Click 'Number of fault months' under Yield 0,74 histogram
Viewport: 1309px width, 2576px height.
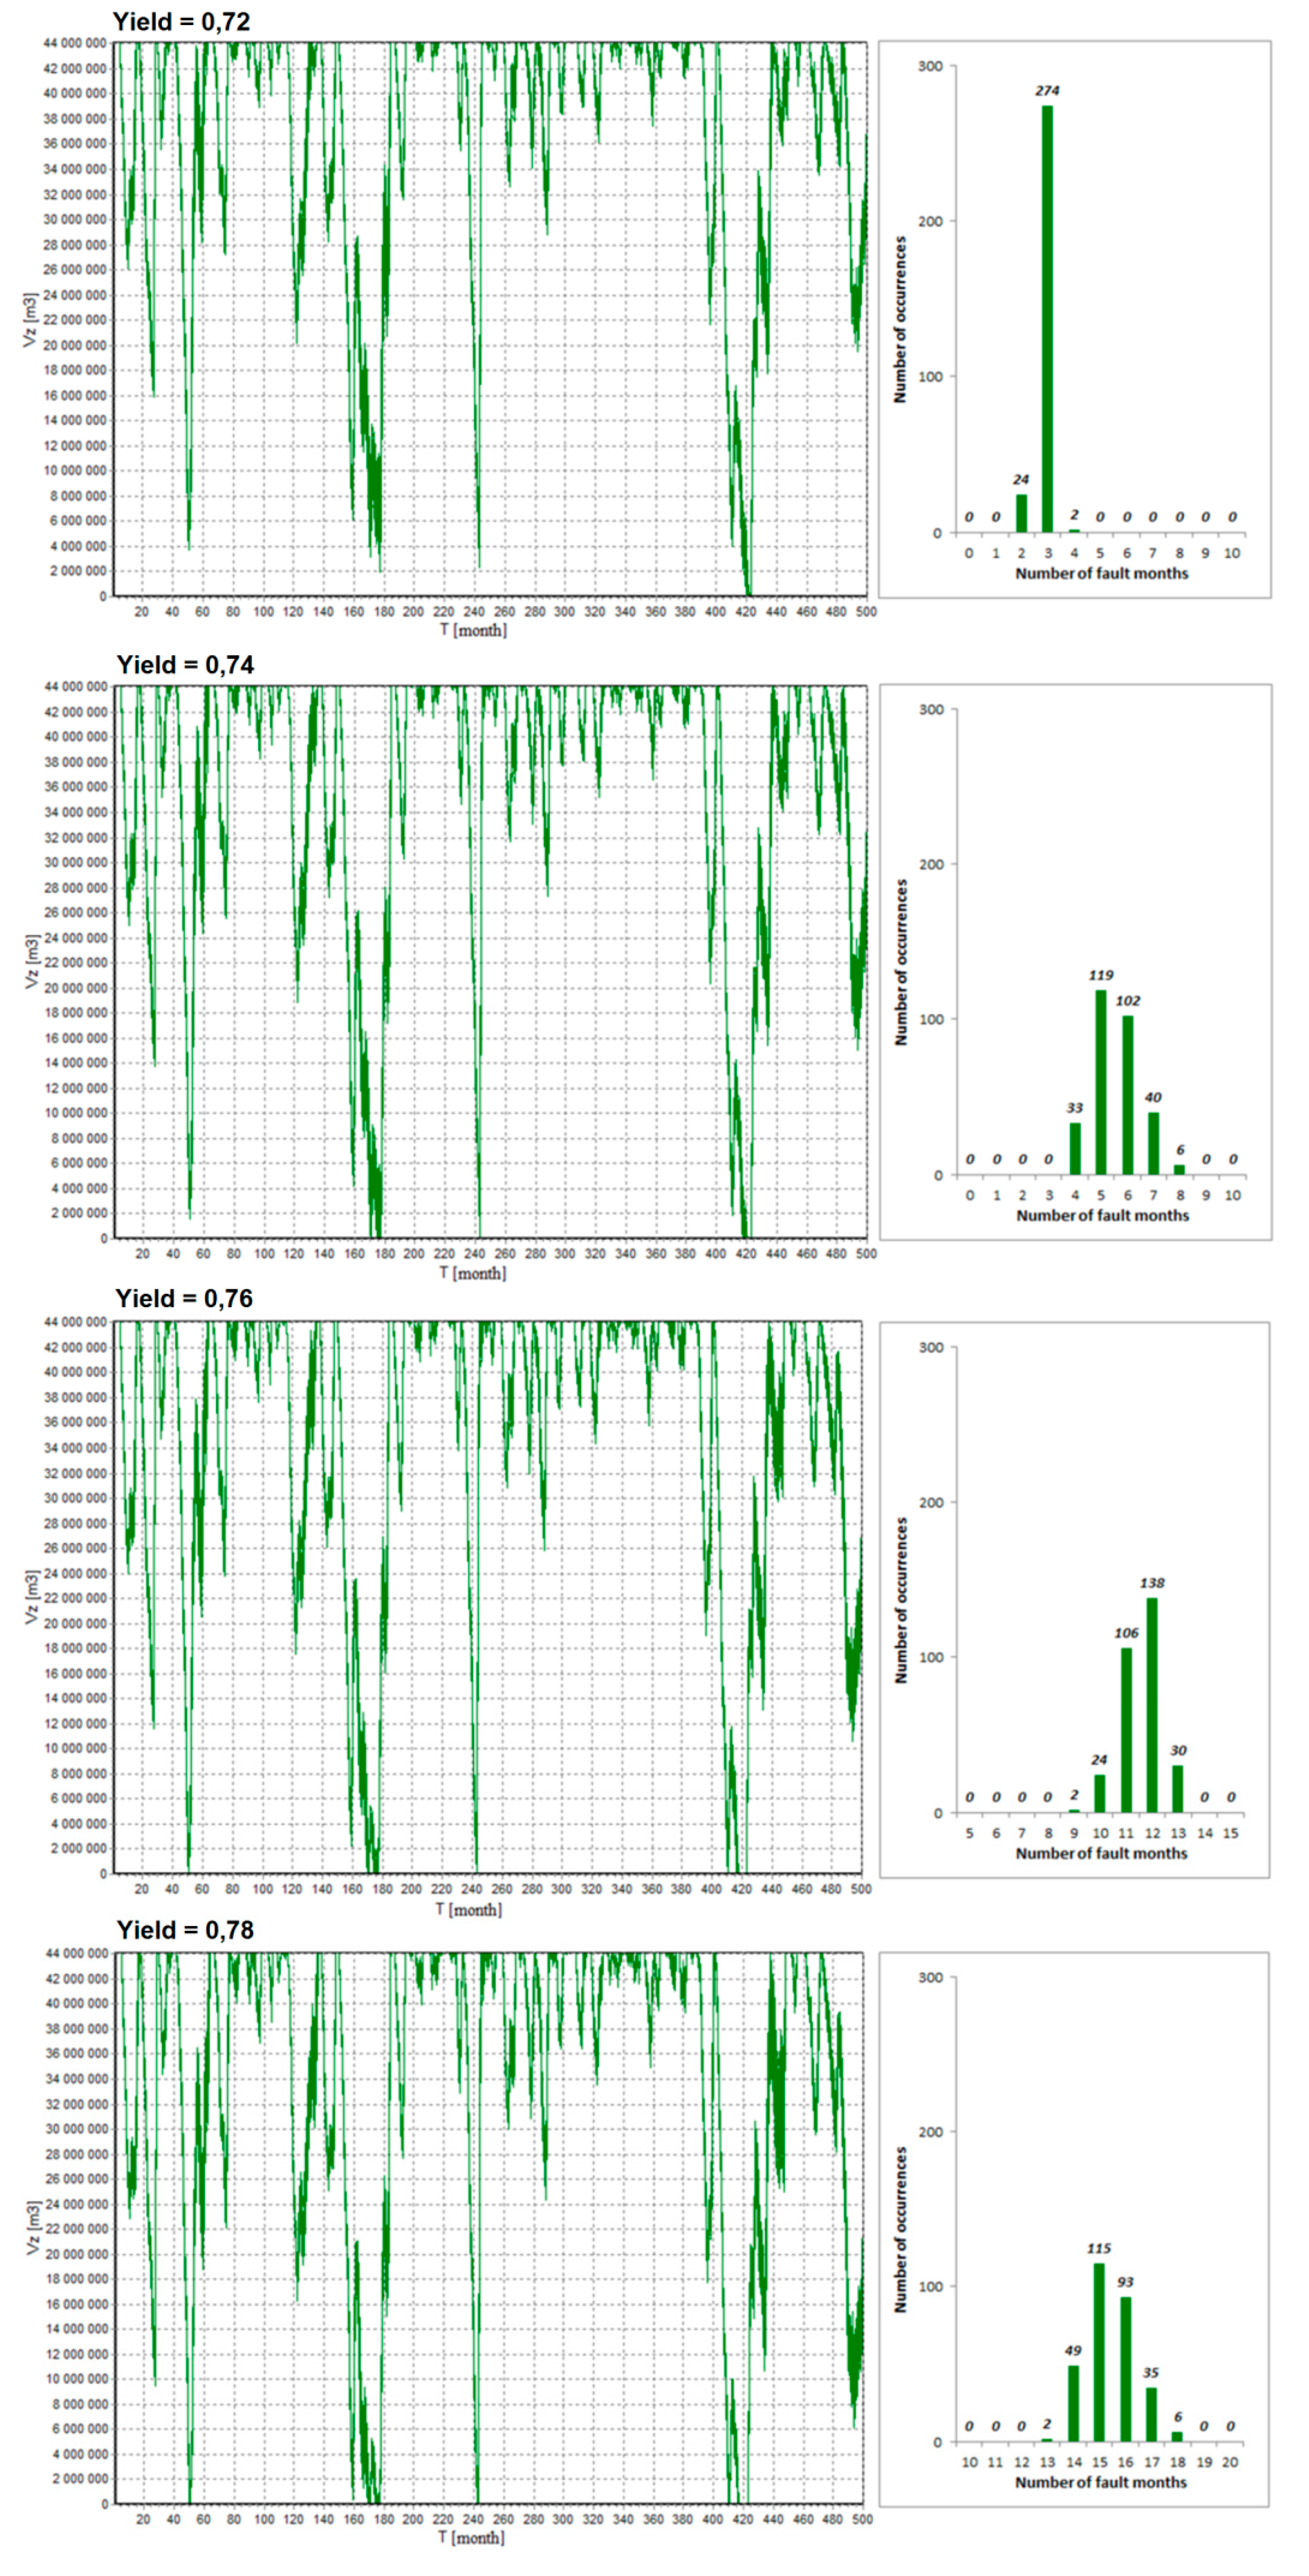pos(1102,1216)
